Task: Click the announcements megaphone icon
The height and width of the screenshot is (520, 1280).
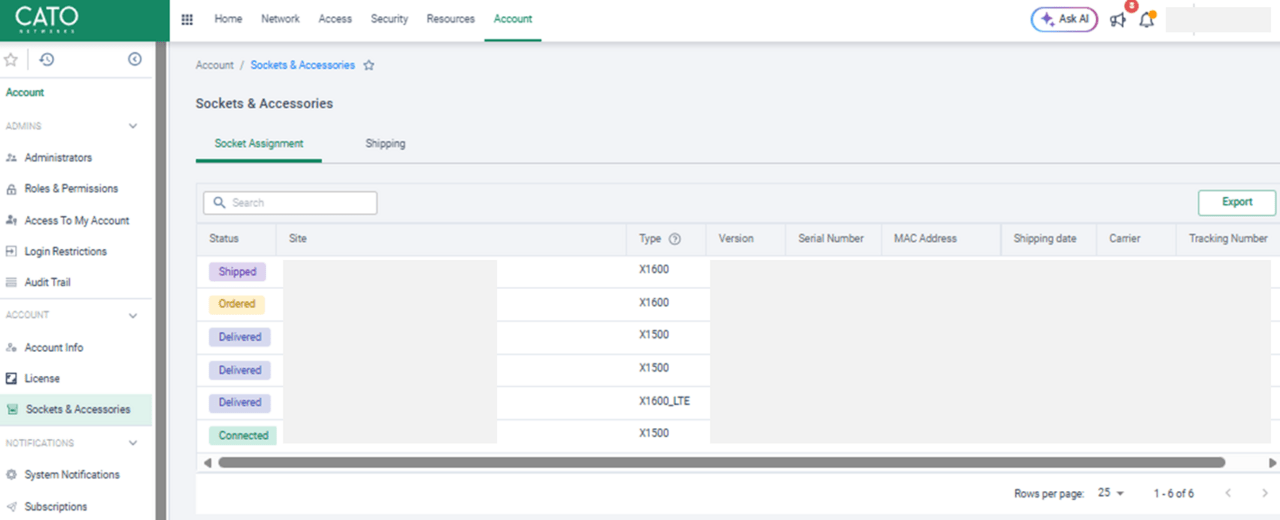Action: pyautogui.click(x=1118, y=19)
